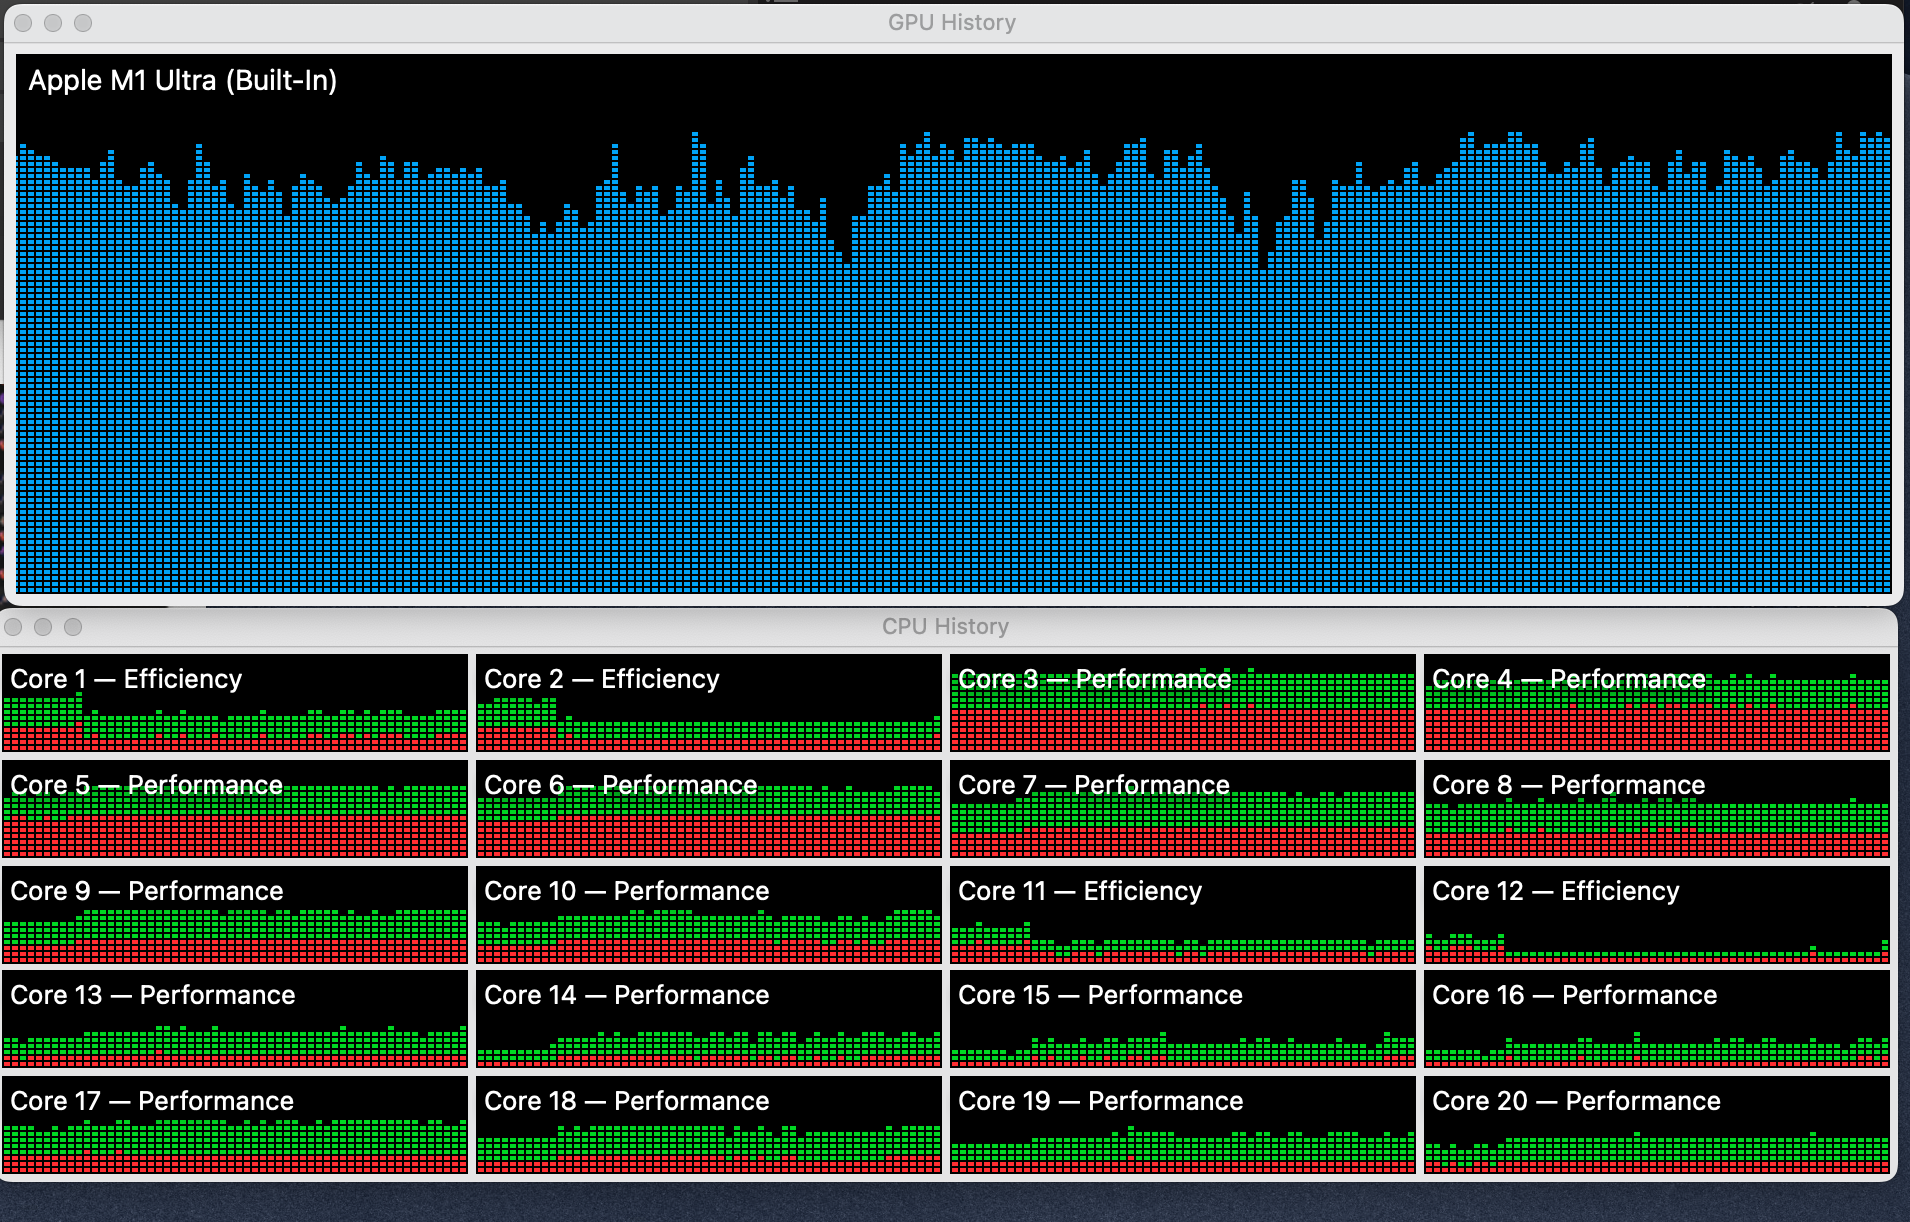Image resolution: width=1910 pixels, height=1222 pixels.
Task: Click the Core 10 — Performance graph
Action: [709, 914]
